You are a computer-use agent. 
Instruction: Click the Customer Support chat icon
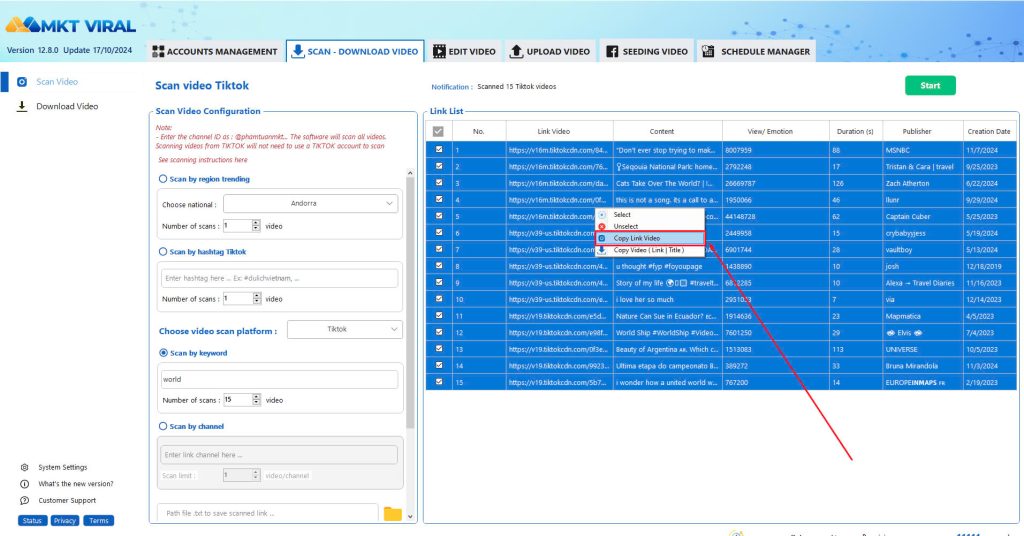tap(24, 501)
